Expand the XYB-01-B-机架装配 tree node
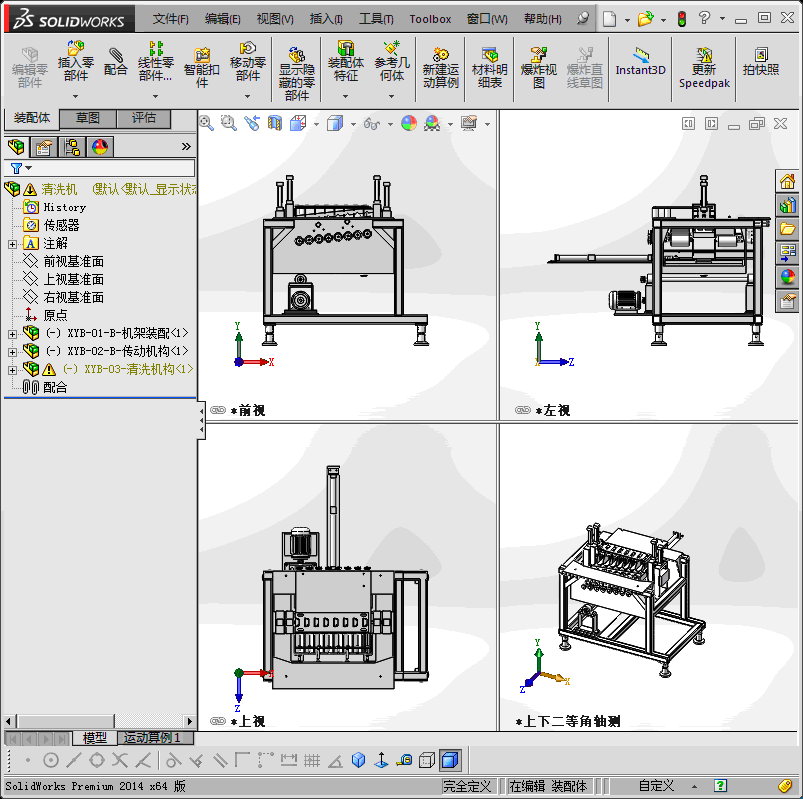The width and height of the screenshot is (803, 799). pyautogui.click(x=12, y=334)
